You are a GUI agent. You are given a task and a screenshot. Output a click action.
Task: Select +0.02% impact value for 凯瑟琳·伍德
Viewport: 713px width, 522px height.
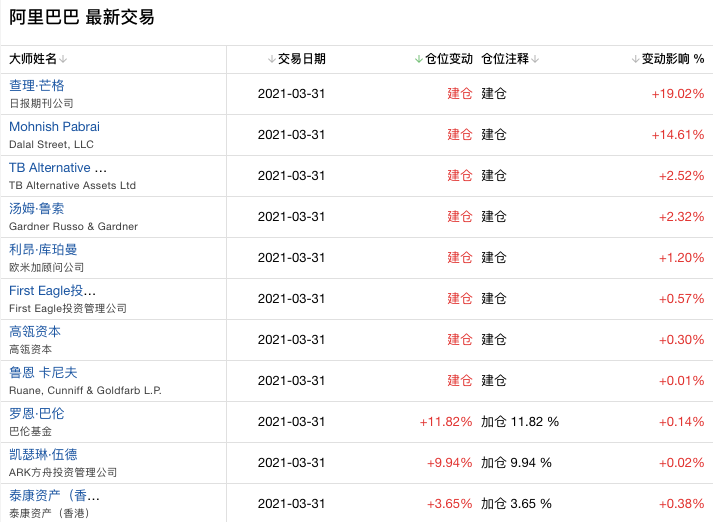tap(682, 462)
